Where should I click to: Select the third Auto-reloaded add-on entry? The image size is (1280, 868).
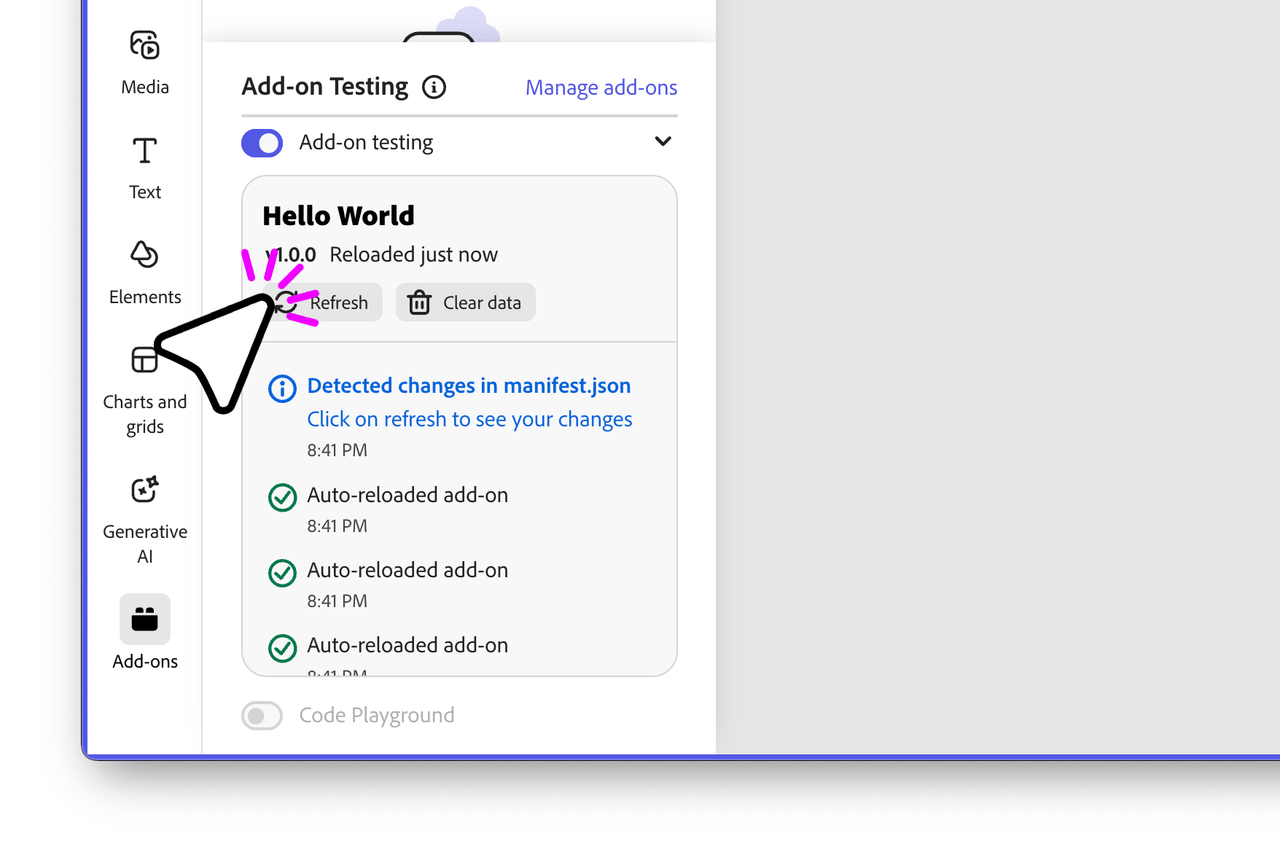coord(407,645)
